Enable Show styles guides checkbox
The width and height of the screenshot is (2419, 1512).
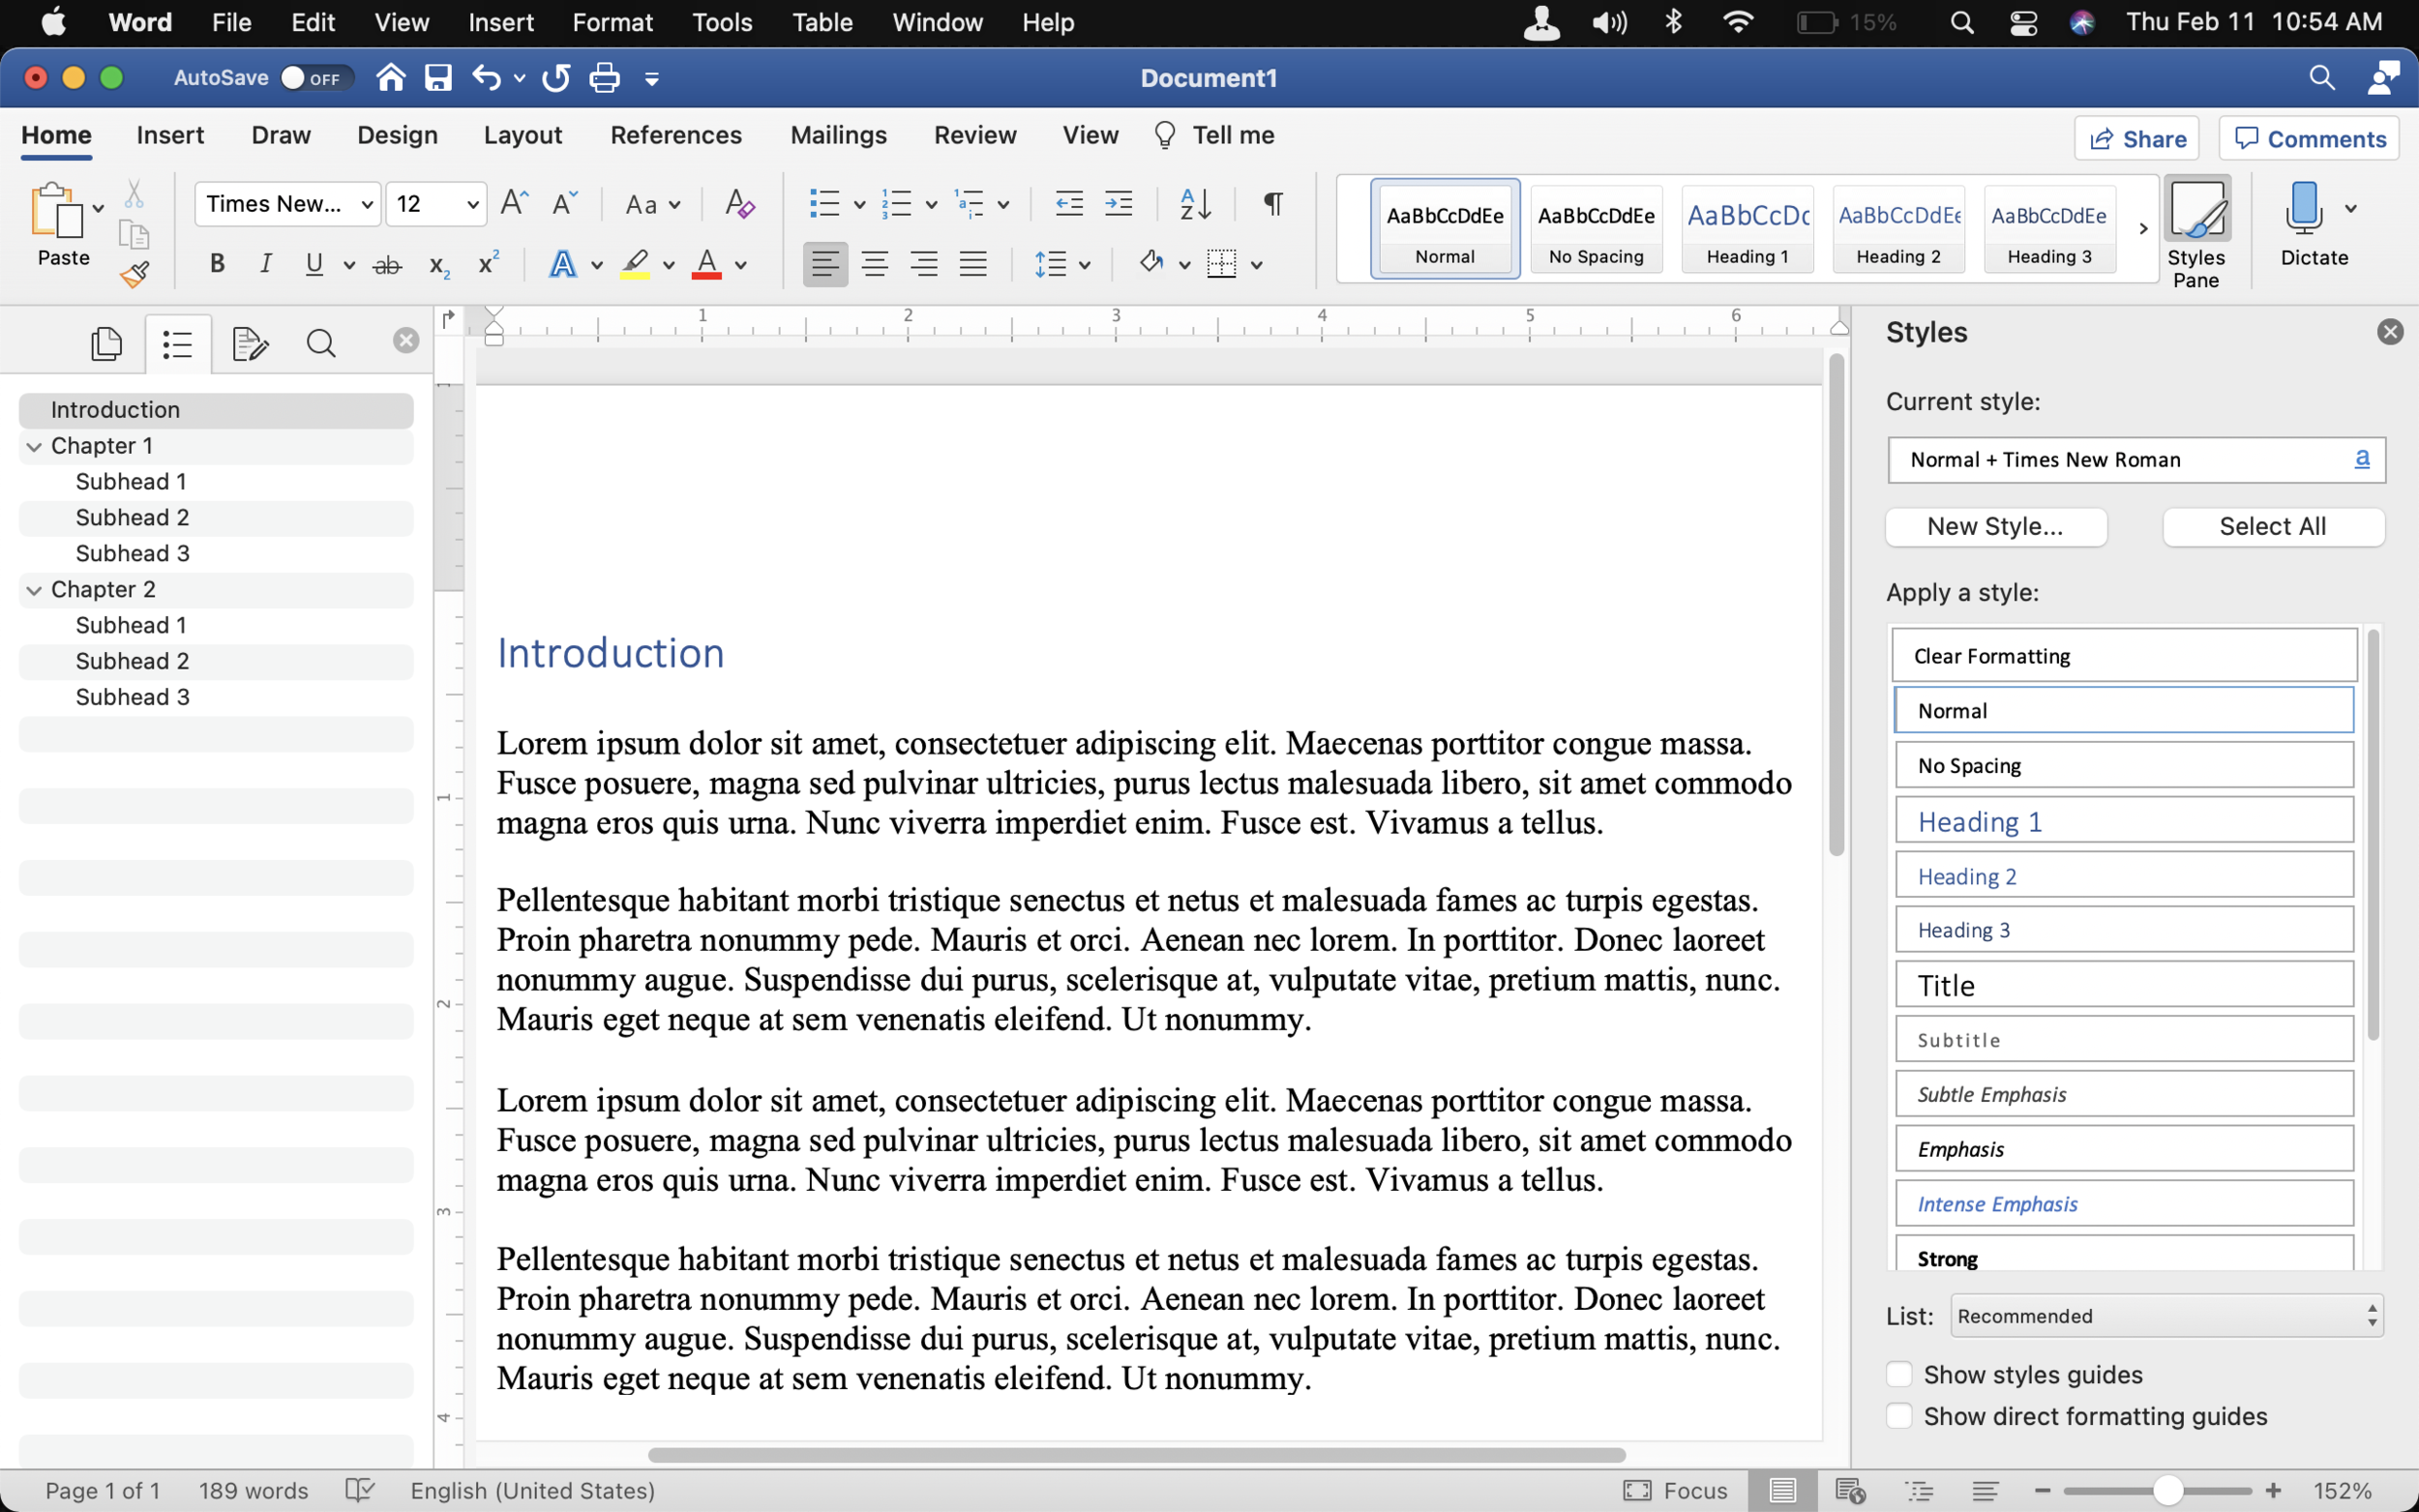1899,1374
